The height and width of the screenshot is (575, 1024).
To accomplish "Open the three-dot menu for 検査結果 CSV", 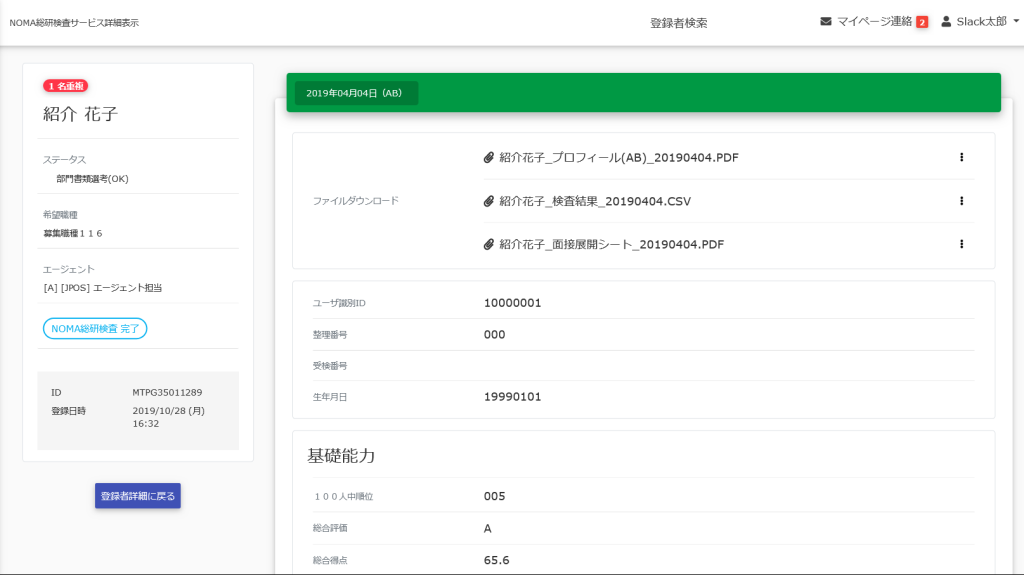I will point(961,201).
